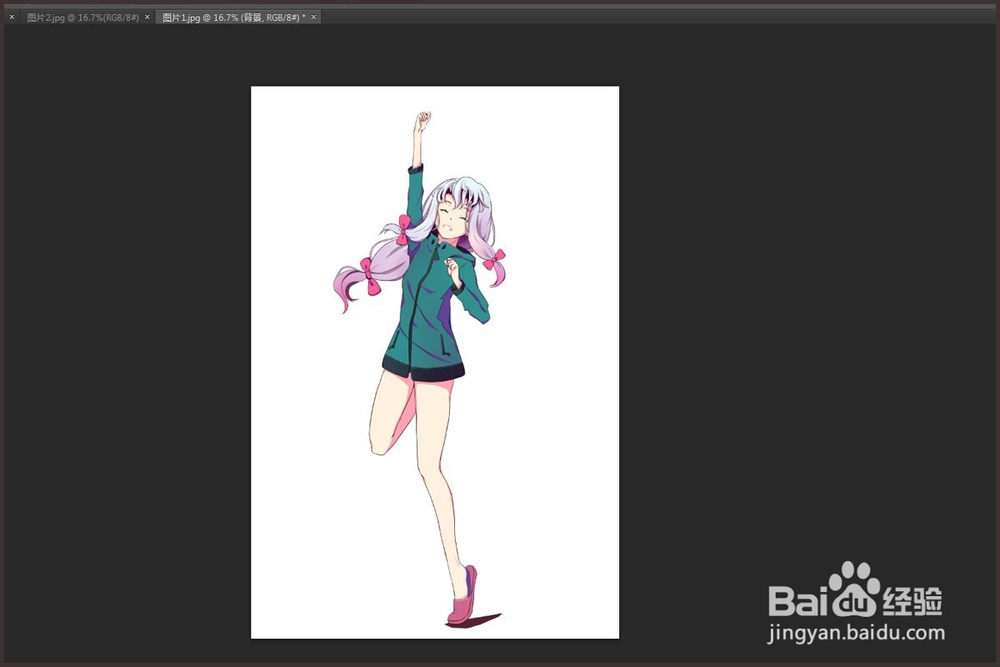This screenshot has height=667, width=1000.
Task: Close the 图片1.jpg document tab
Action: pyautogui.click(x=313, y=17)
